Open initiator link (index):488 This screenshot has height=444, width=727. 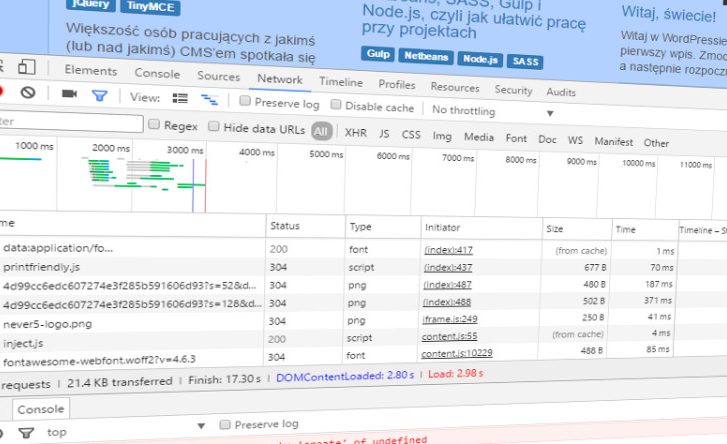(x=446, y=302)
